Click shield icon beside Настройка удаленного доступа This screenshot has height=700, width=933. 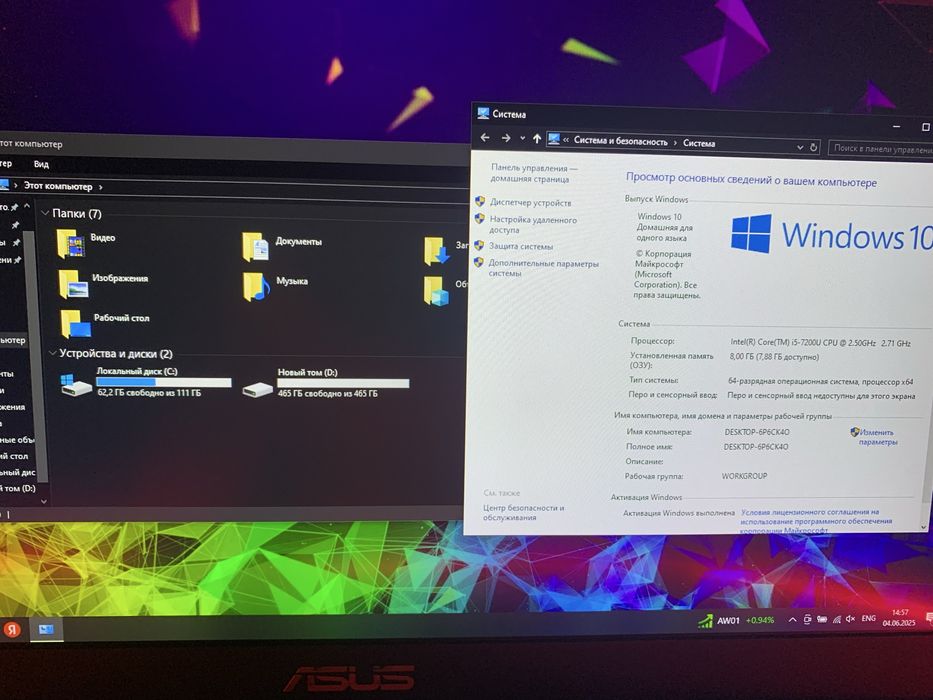click(x=479, y=218)
